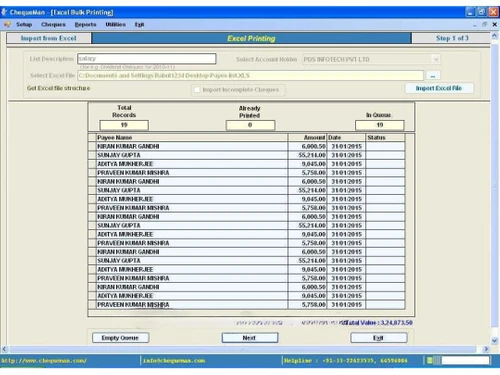500x375 pixels.
Task: Click the Already Printed count field
Action: coord(250,125)
